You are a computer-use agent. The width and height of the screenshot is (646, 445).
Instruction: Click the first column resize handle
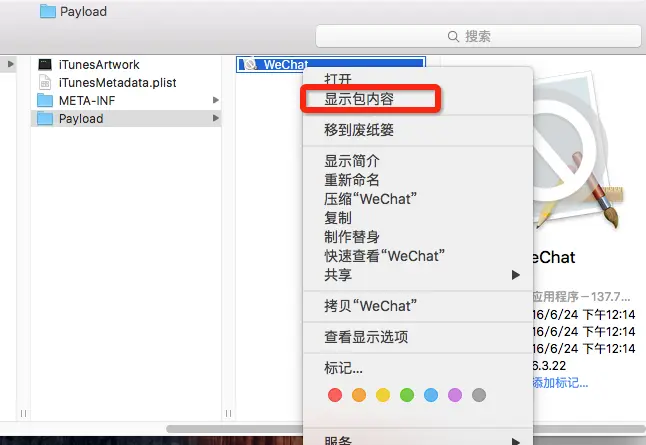23,413
